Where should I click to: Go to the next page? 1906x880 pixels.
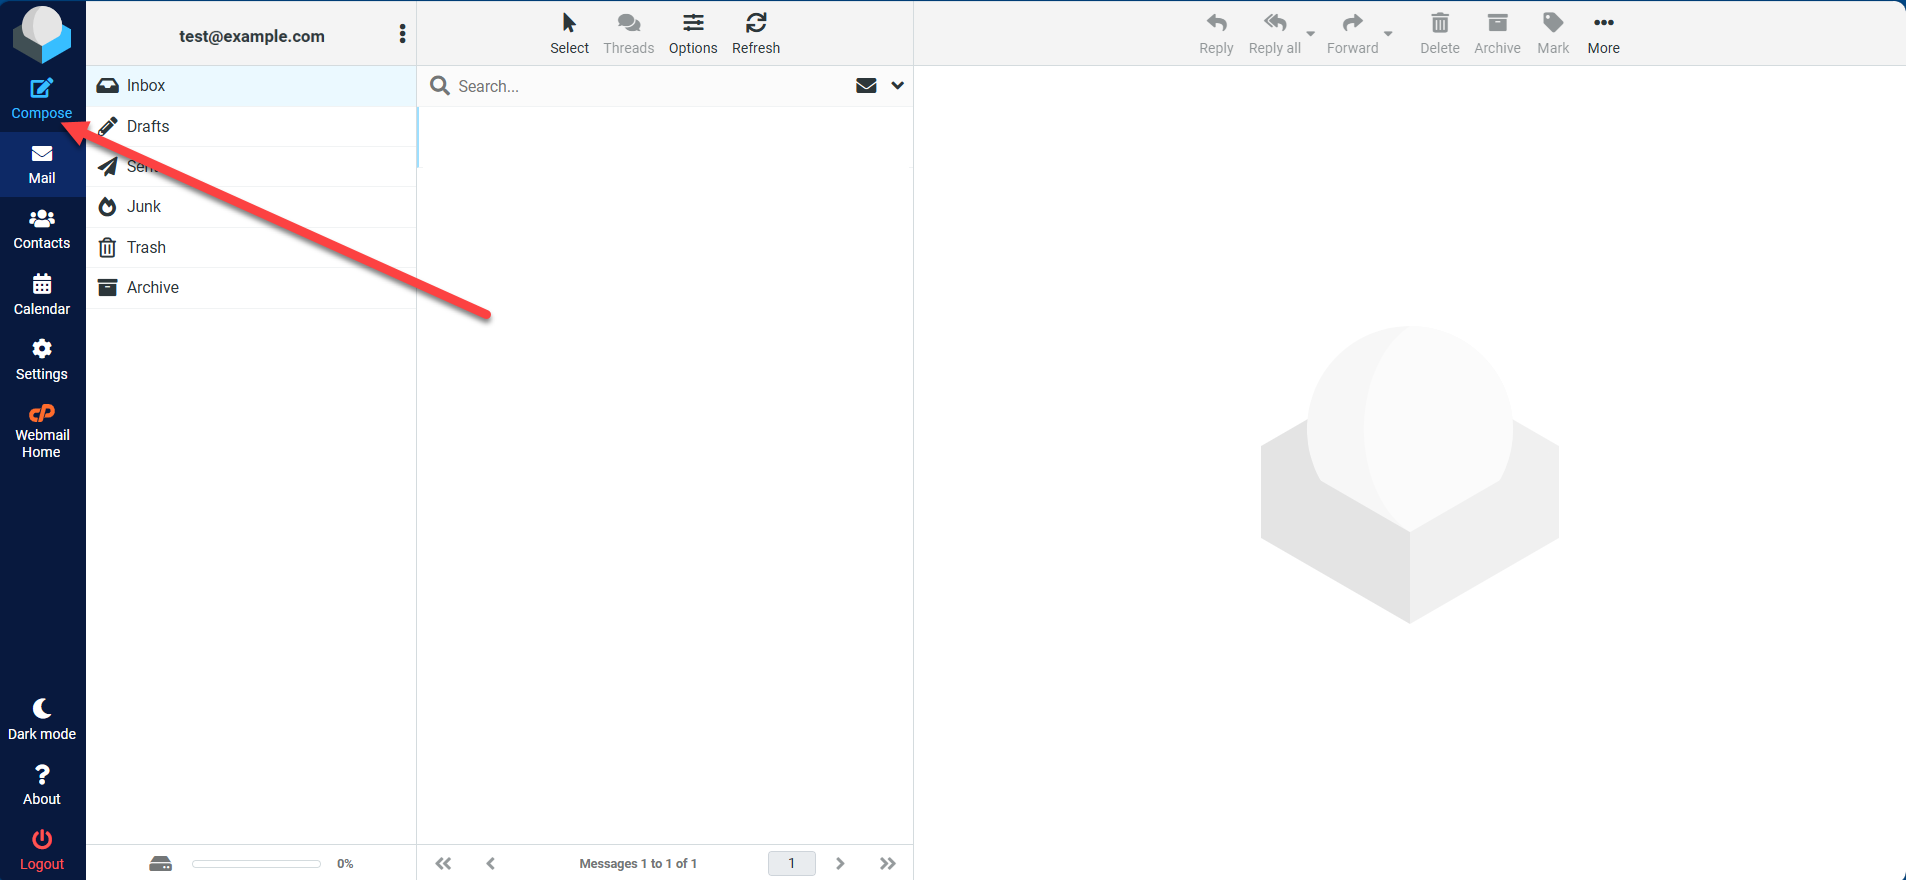click(840, 863)
